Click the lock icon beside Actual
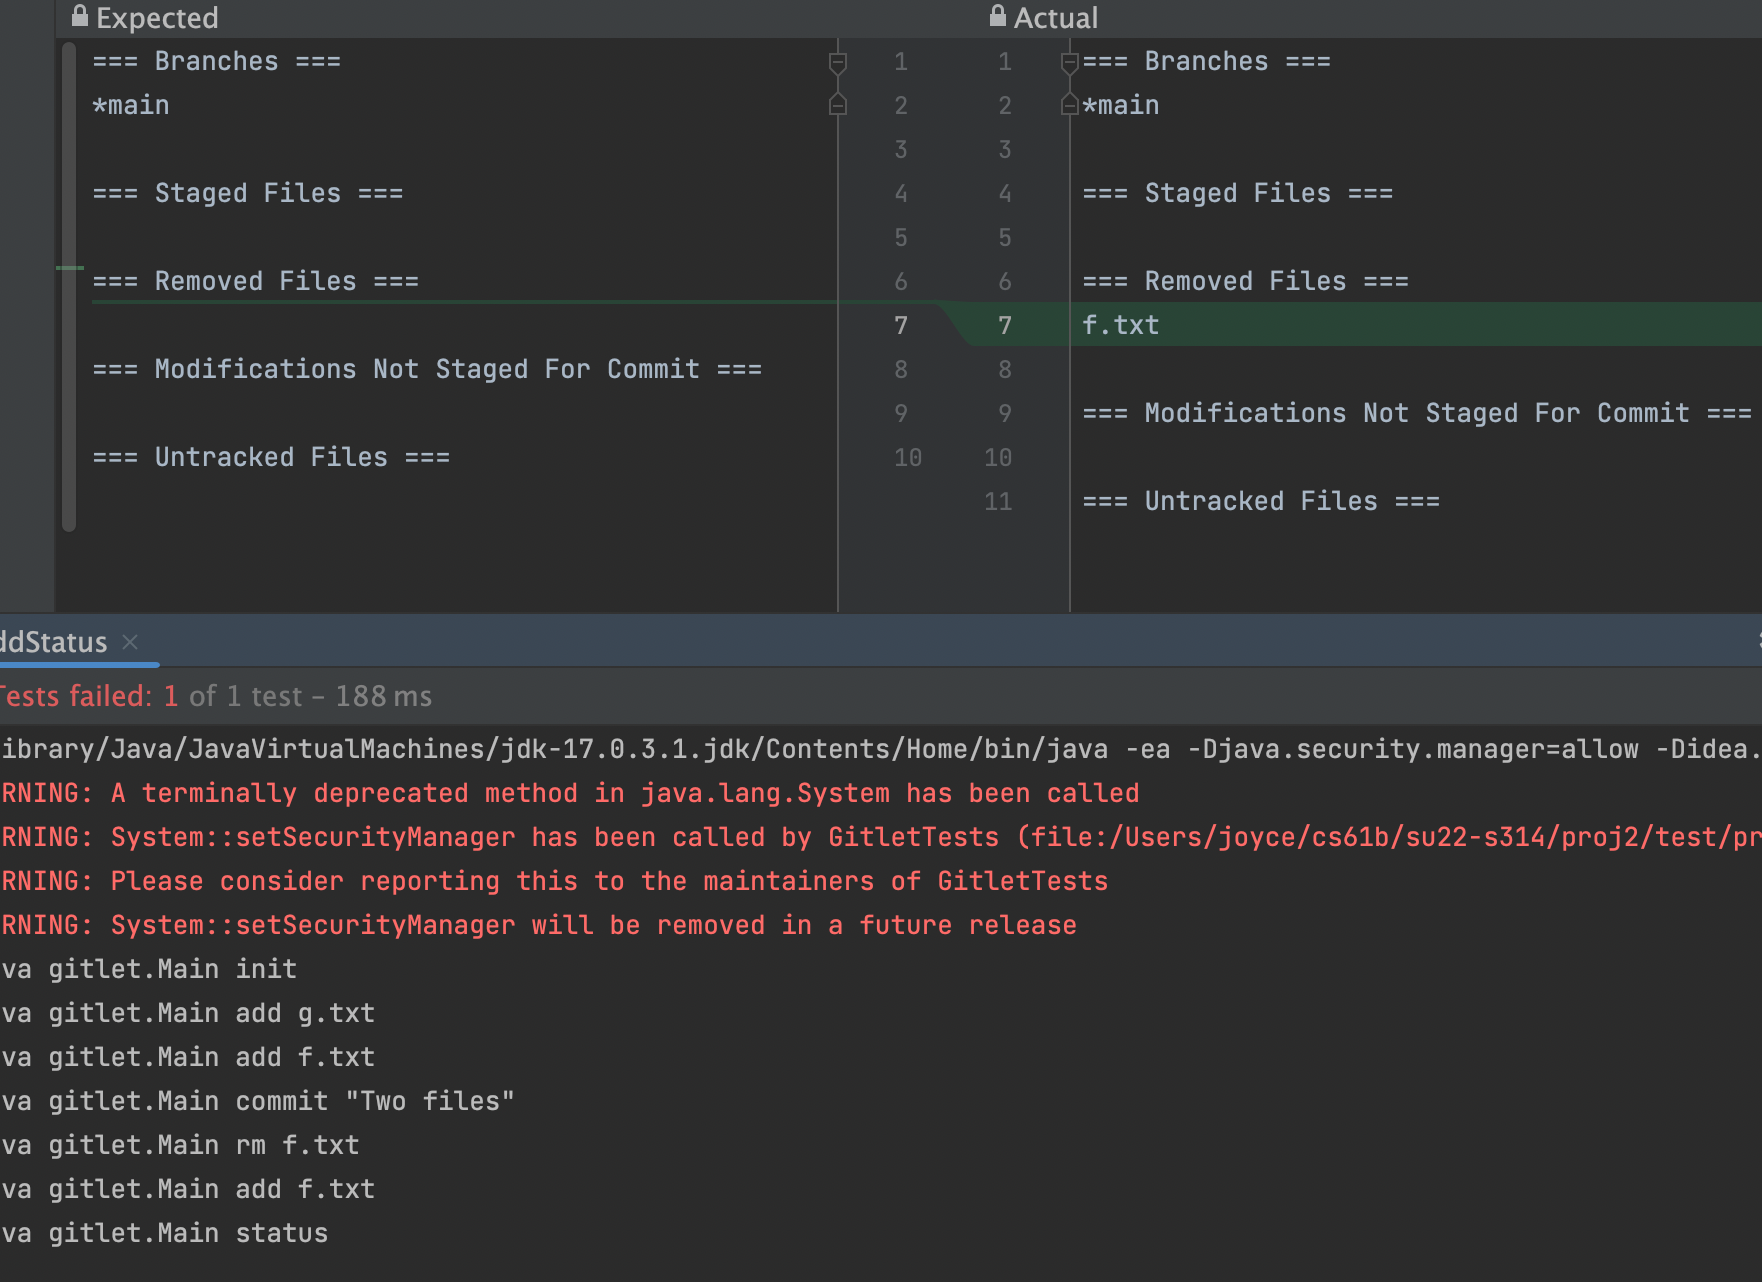The height and width of the screenshot is (1282, 1762). (997, 16)
